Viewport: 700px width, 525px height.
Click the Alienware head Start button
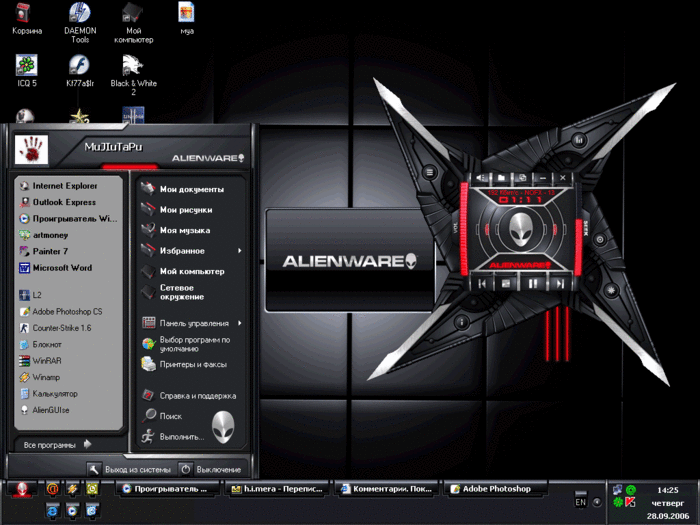pos(22,490)
